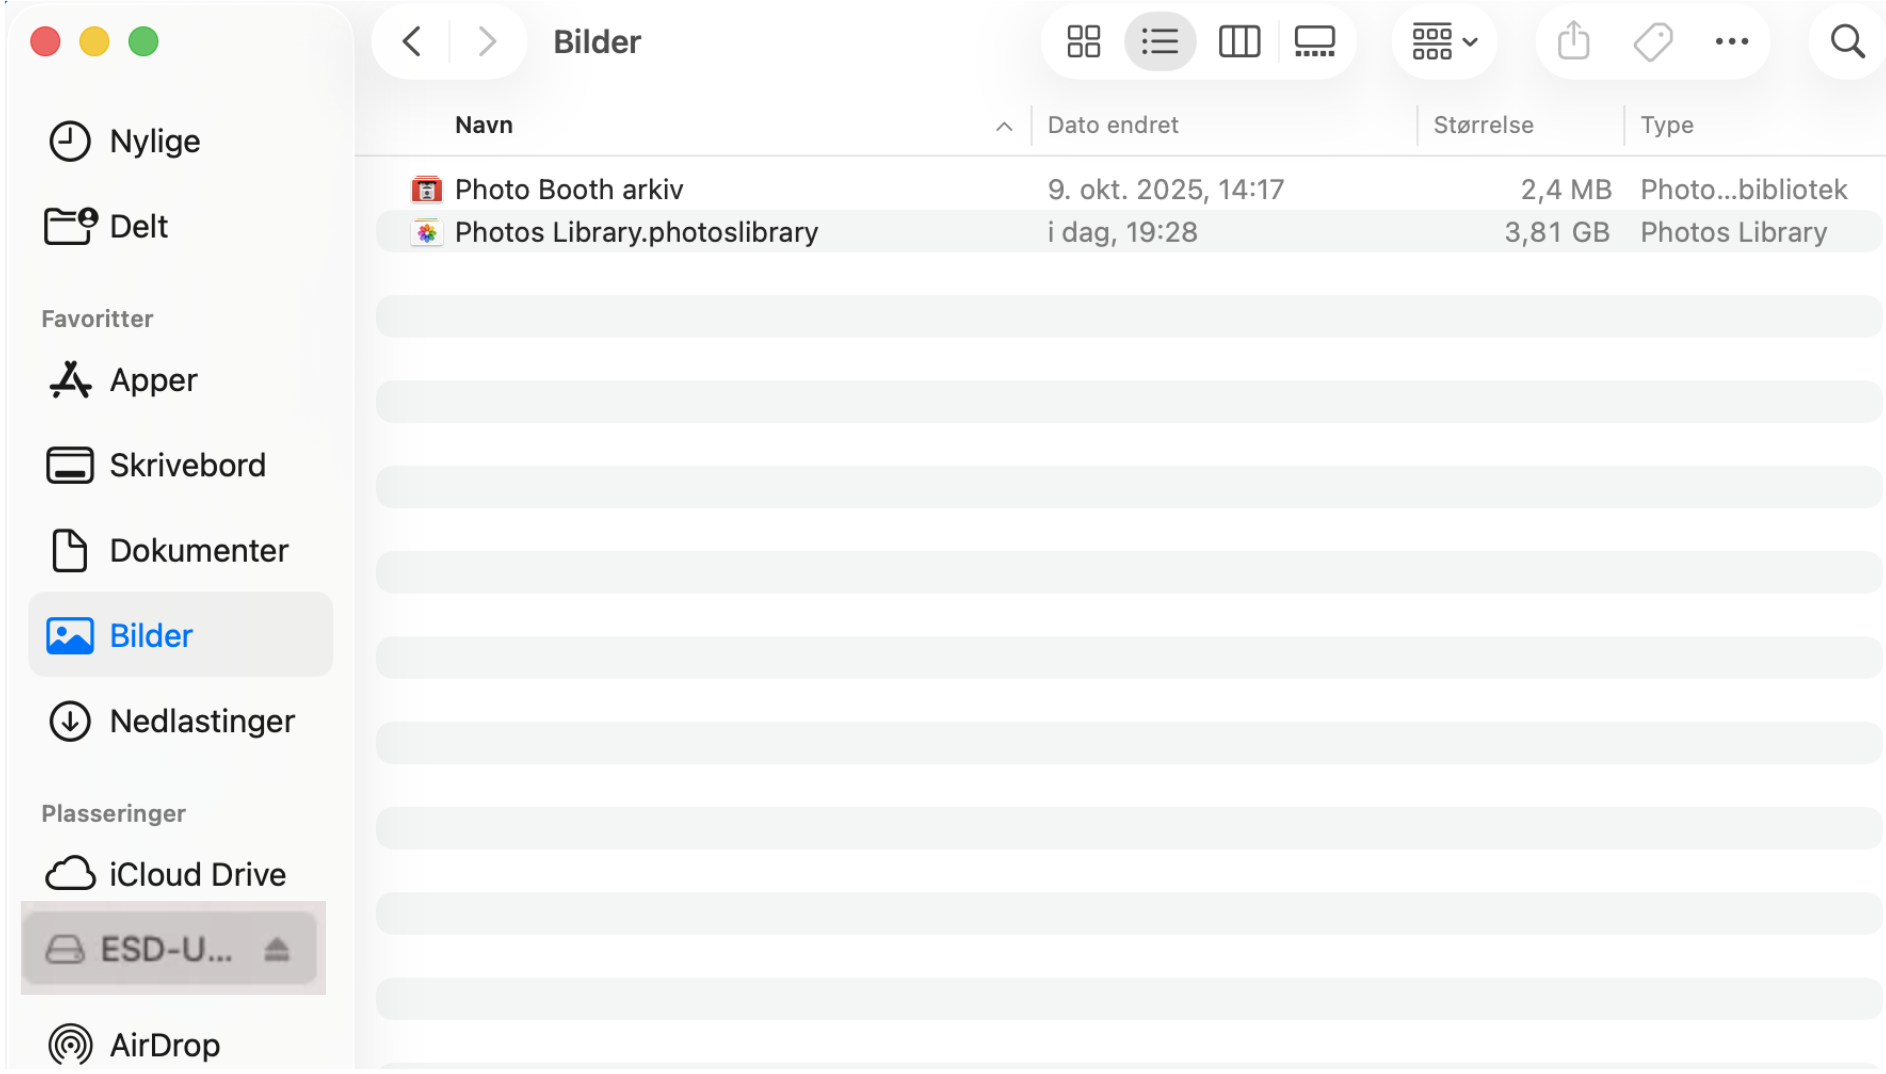
Task: Click the 2,4 MB size cell
Action: (x=1566, y=189)
